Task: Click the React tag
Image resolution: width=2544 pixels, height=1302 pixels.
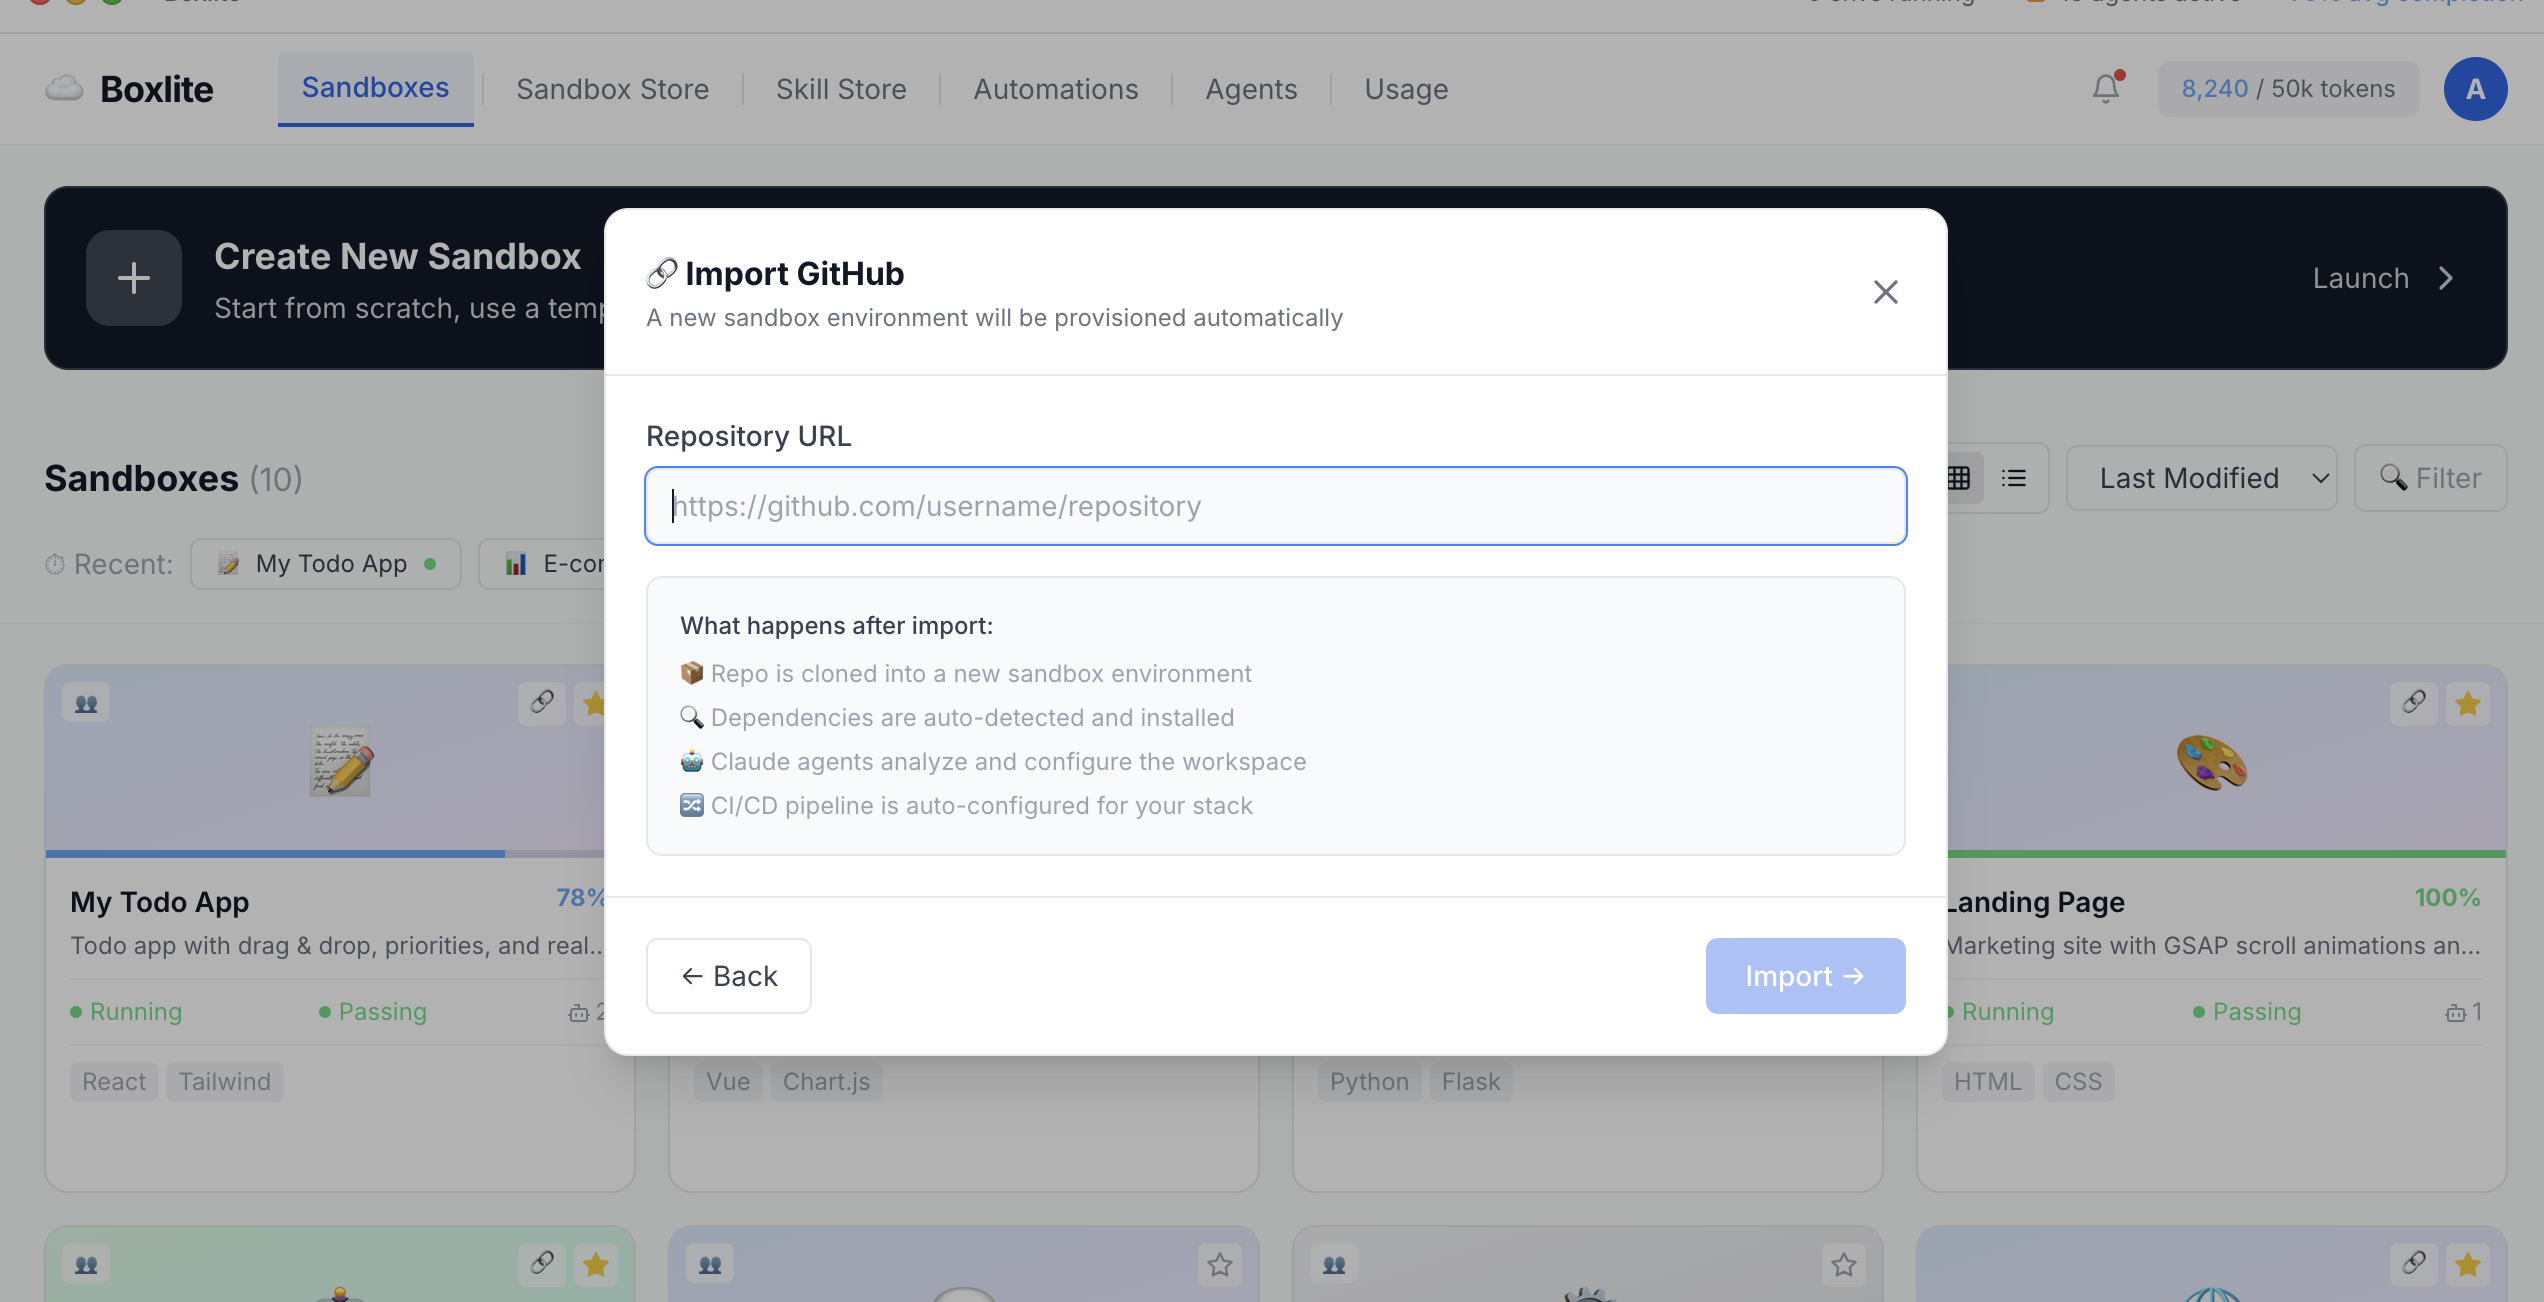Action: 114,1082
